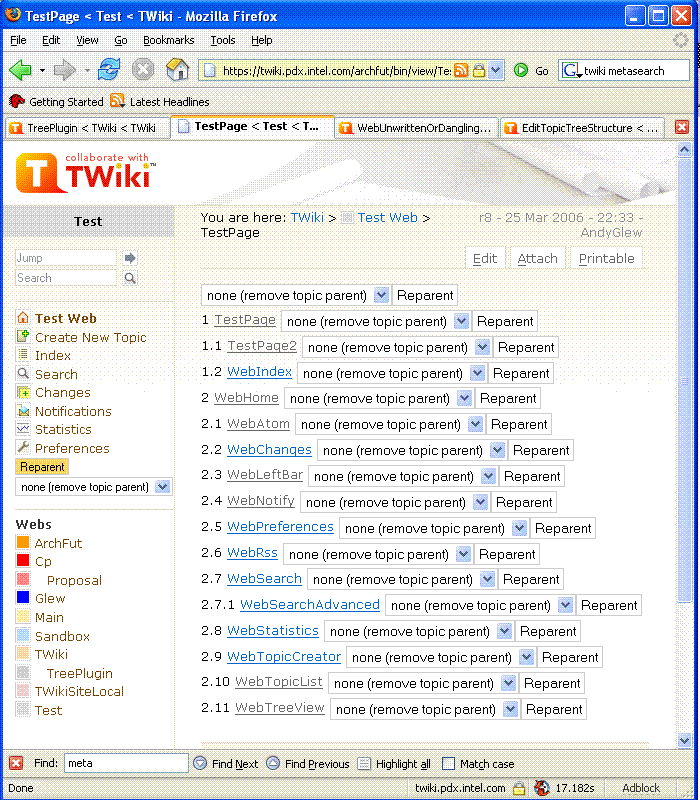Open the WebStatistics link
The image size is (700, 800).
(272, 631)
